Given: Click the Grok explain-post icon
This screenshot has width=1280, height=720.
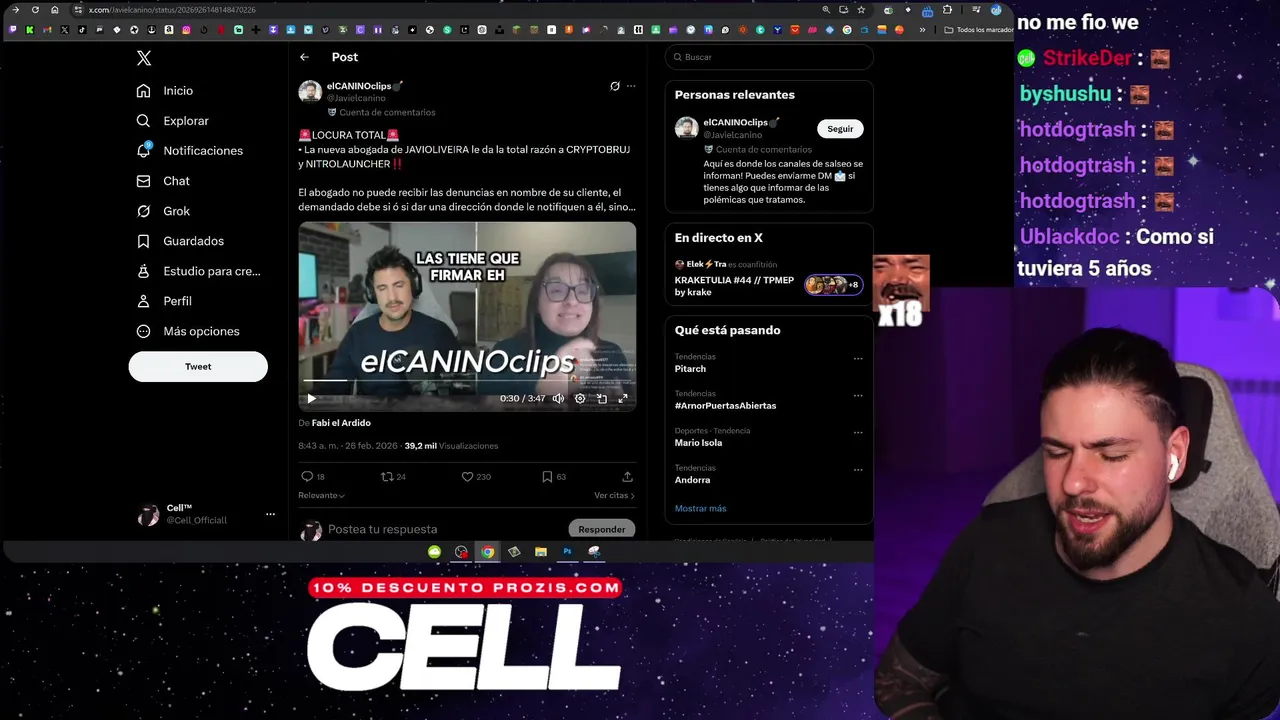Looking at the screenshot, I should [x=615, y=86].
